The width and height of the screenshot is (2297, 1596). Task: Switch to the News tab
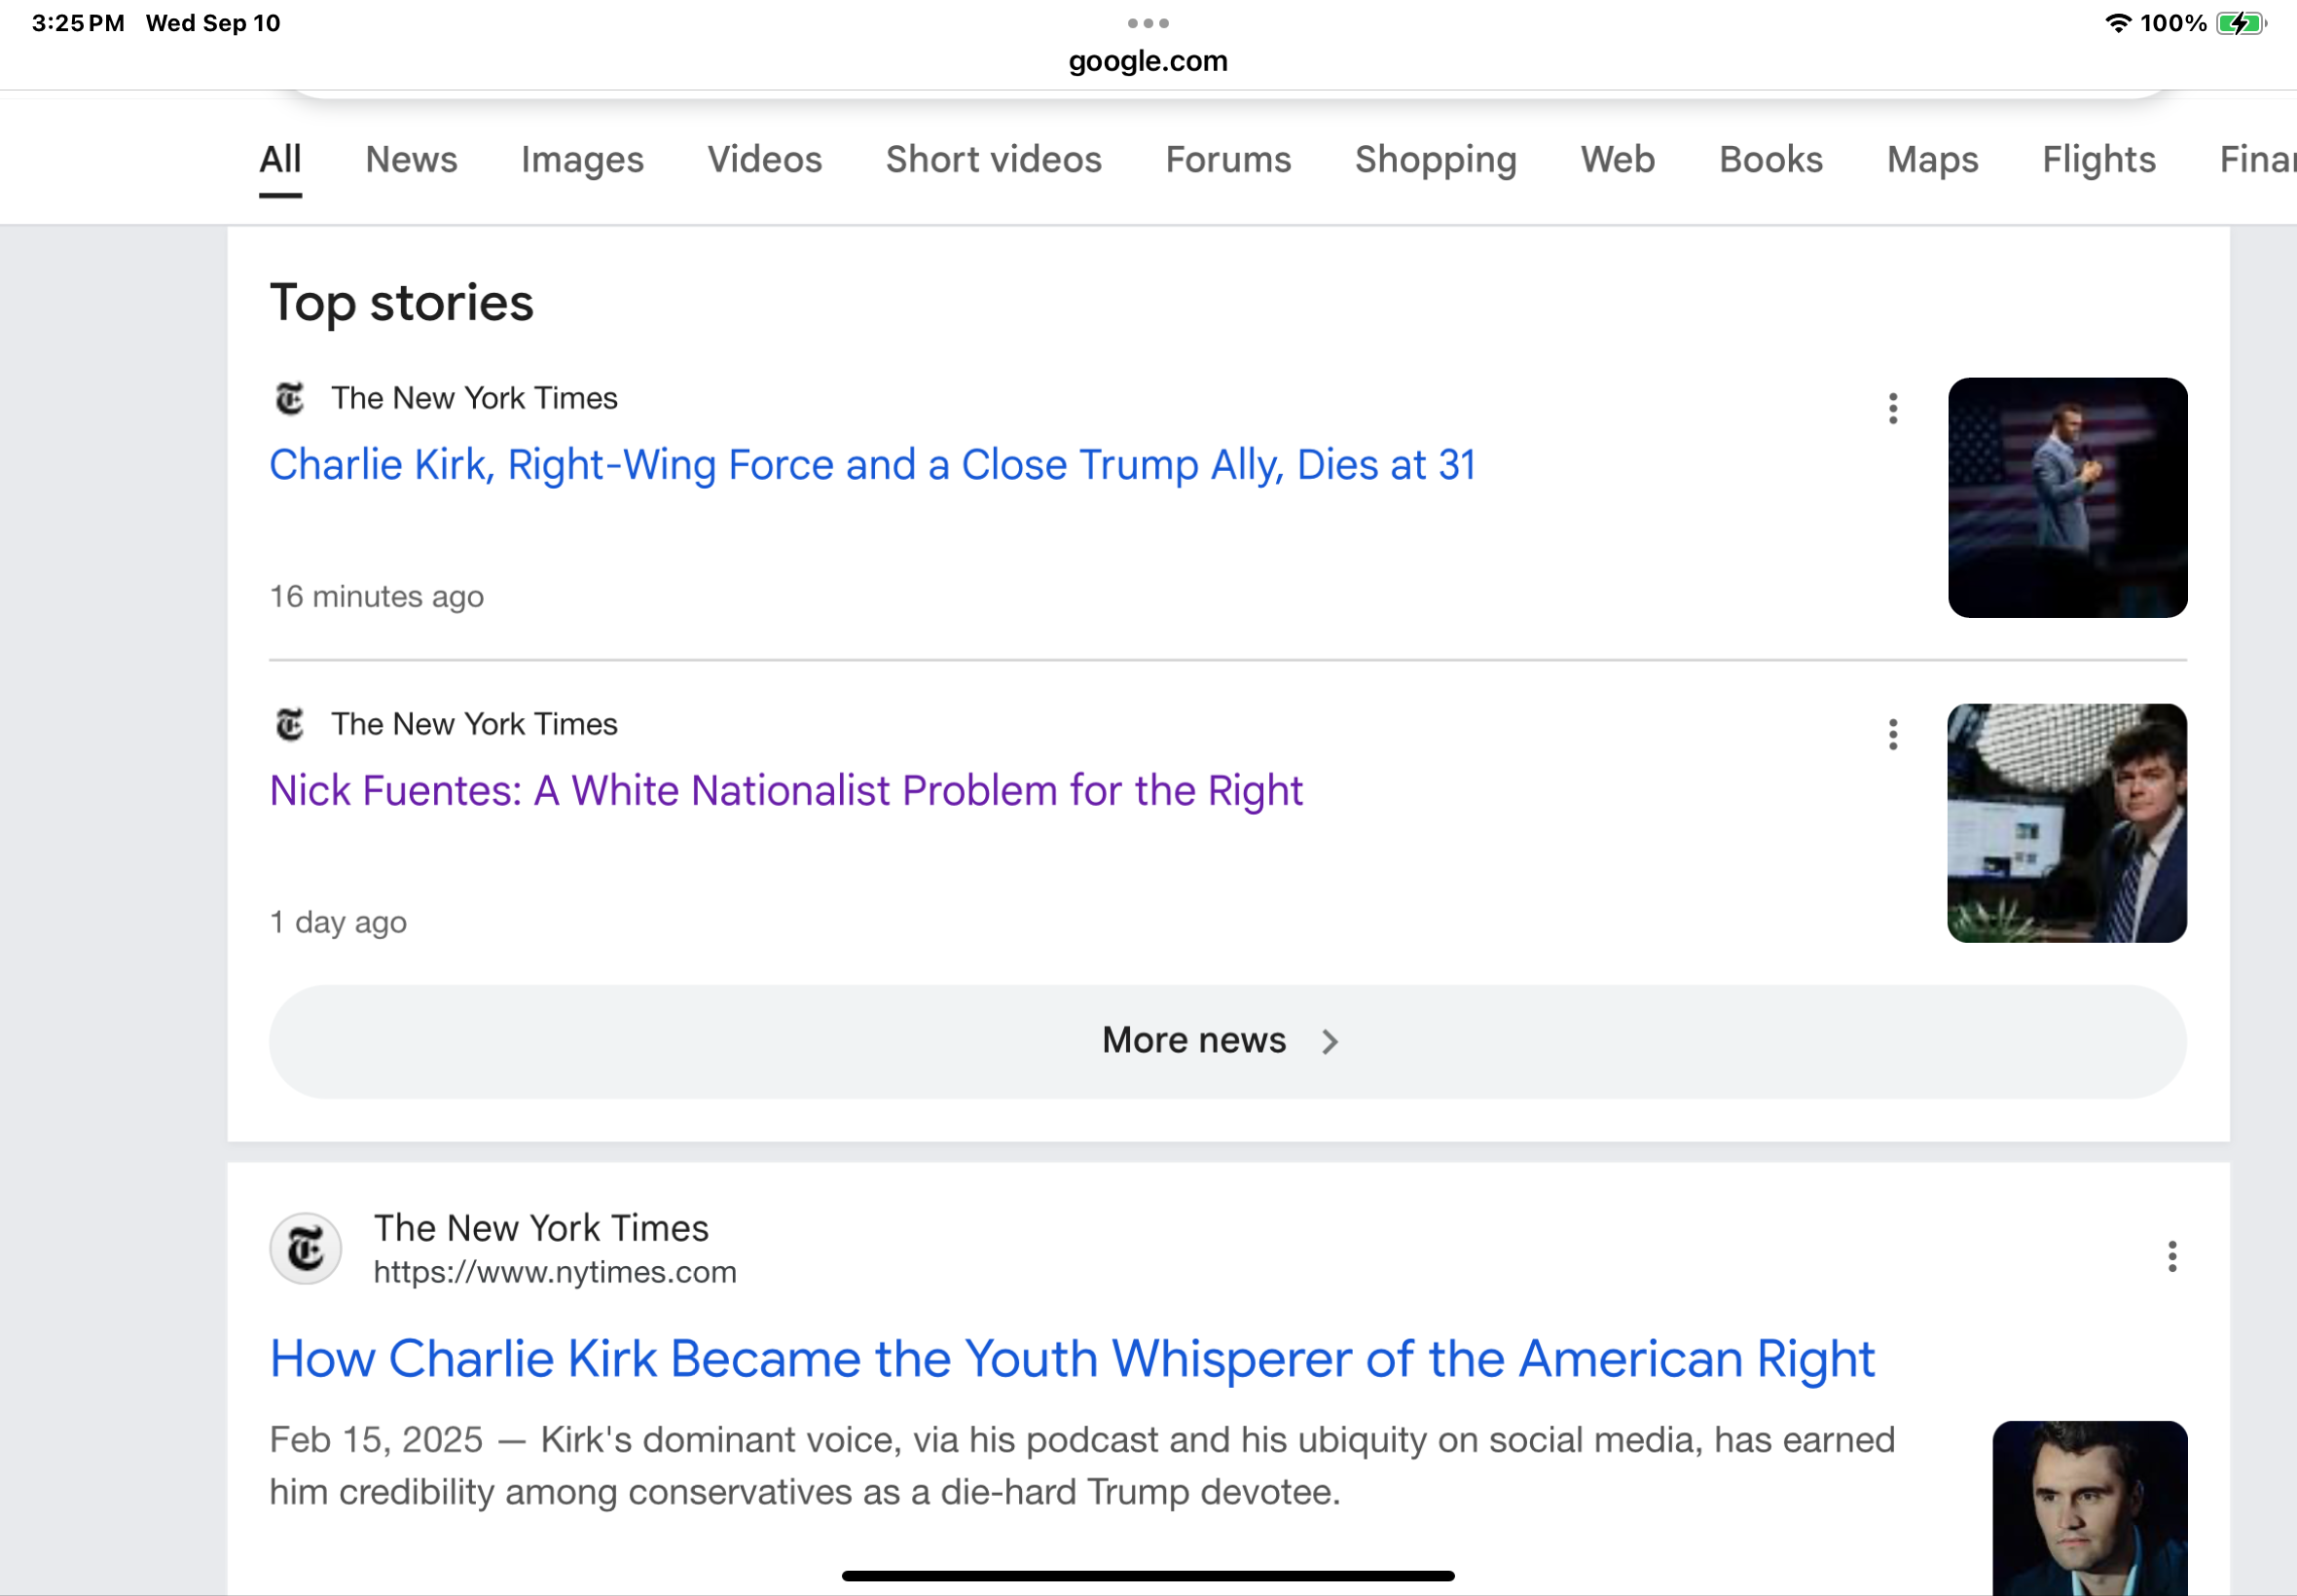point(411,160)
